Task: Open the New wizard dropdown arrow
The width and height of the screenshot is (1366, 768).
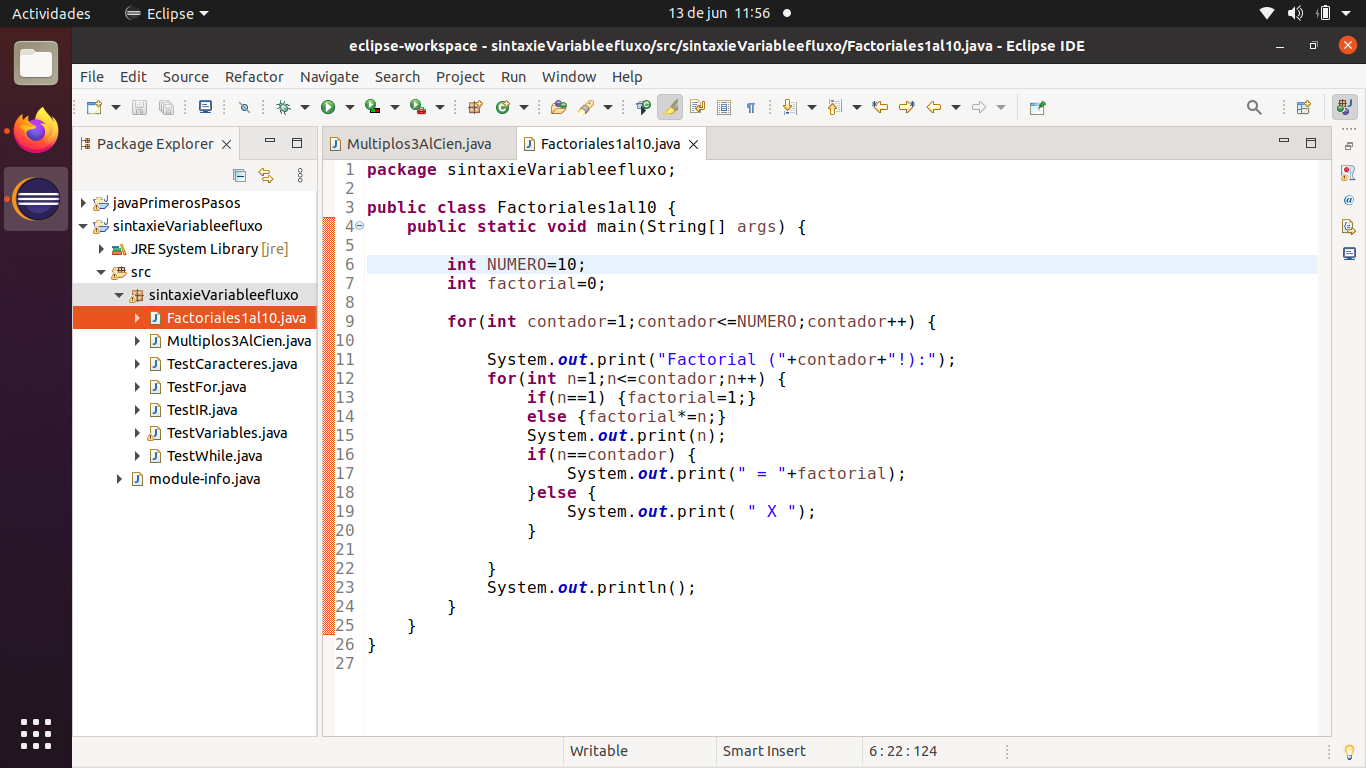Action: (x=116, y=107)
